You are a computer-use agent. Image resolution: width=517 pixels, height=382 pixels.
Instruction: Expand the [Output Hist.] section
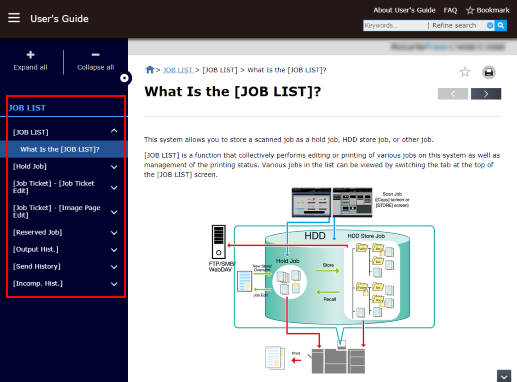(114, 250)
